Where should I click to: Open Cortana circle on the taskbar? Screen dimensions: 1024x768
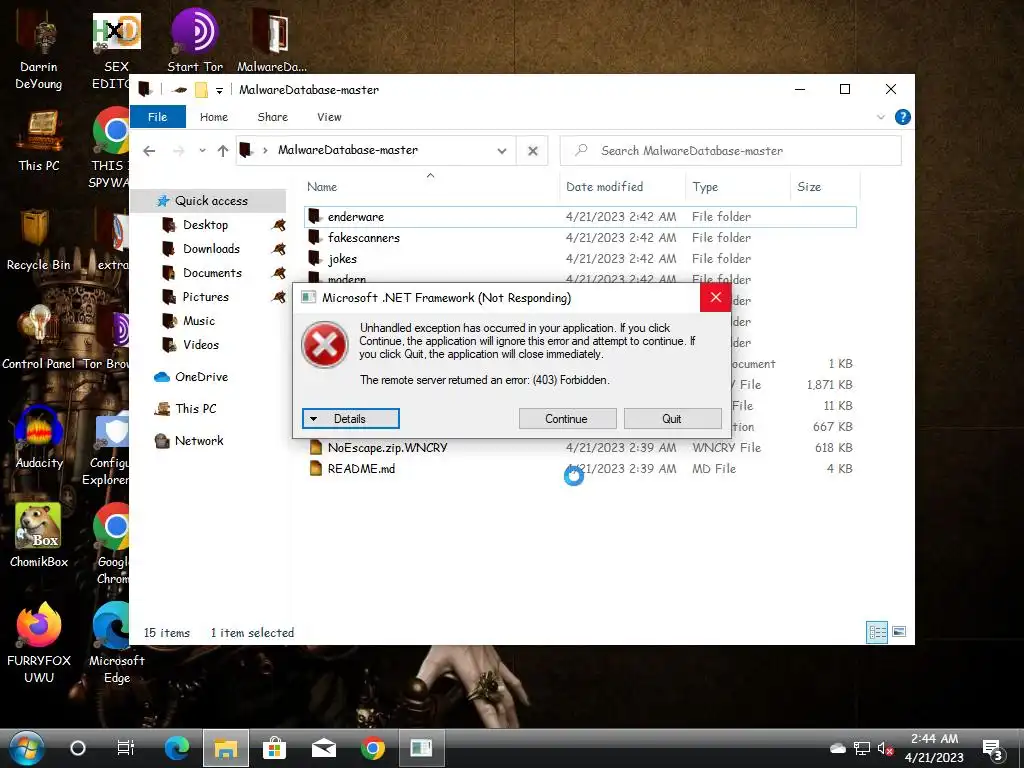click(78, 748)
